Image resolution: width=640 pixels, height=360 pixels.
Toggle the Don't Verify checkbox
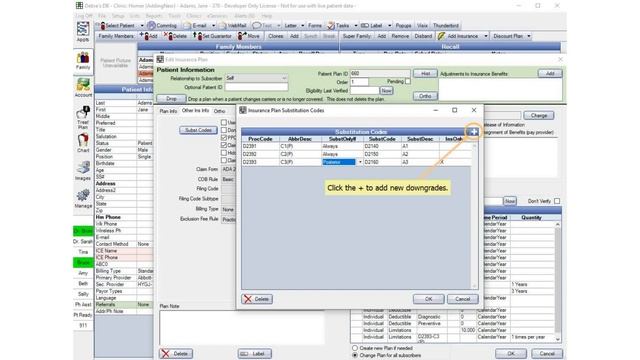557,201
